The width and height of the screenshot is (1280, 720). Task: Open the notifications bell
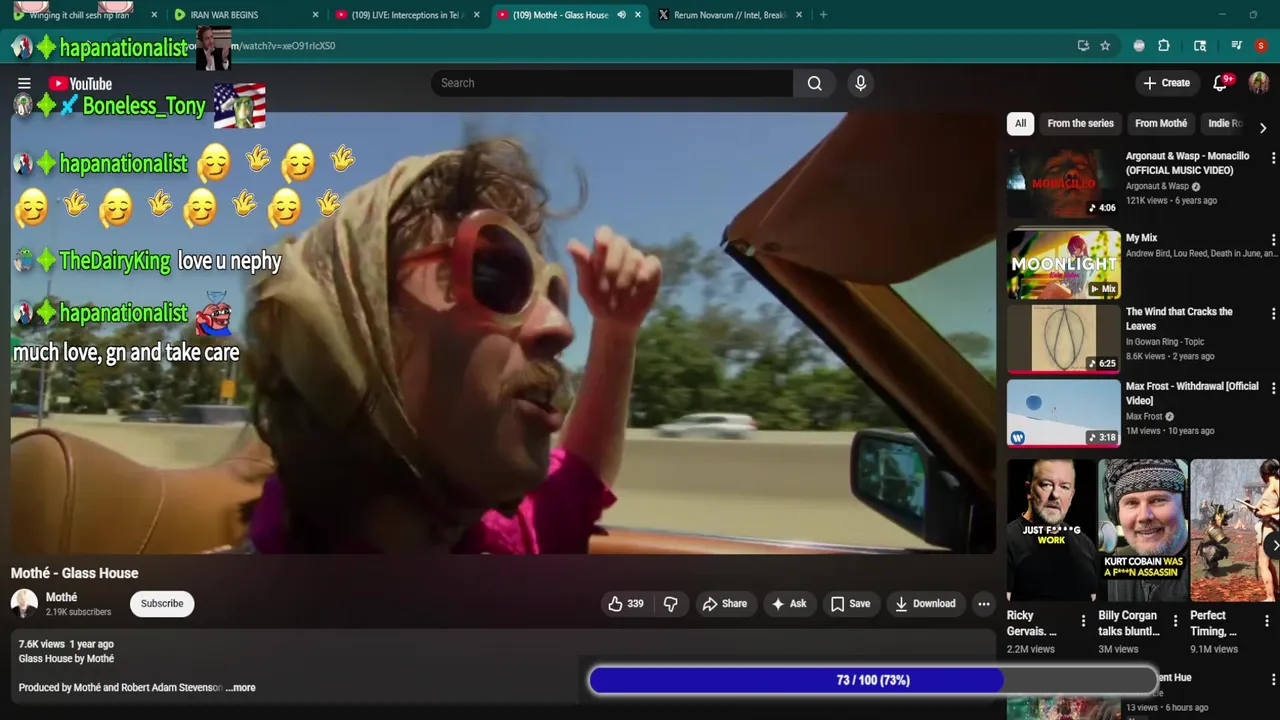[x=1220, y=83]
